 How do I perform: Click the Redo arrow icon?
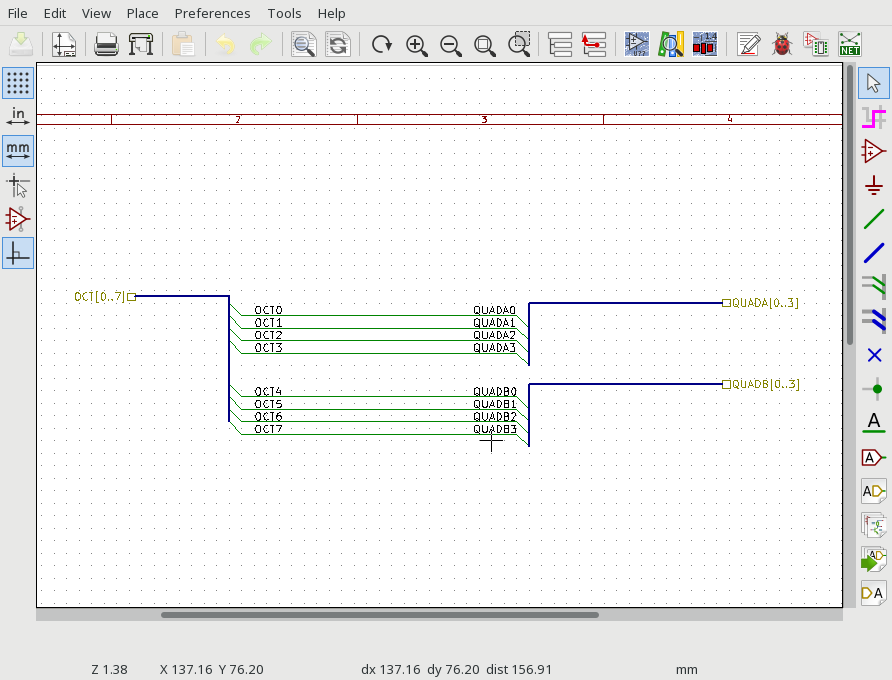[x=260, y=44]
